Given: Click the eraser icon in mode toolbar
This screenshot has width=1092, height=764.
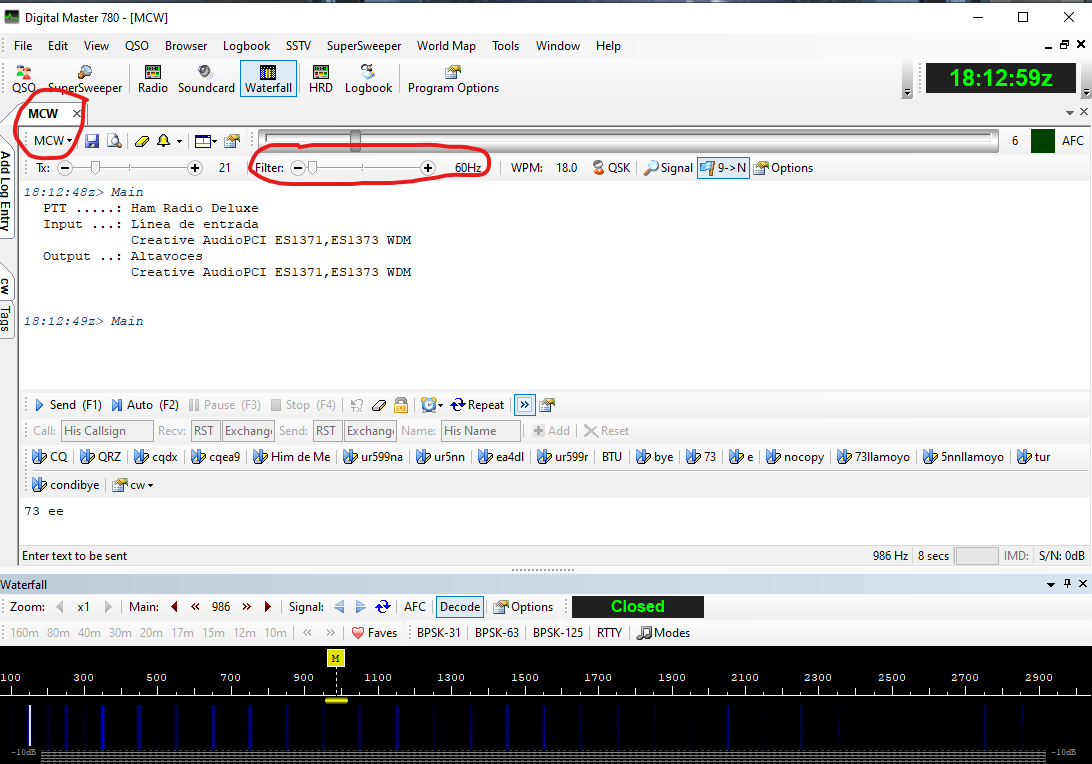Looking at the screenshot, I should (141, 141).
